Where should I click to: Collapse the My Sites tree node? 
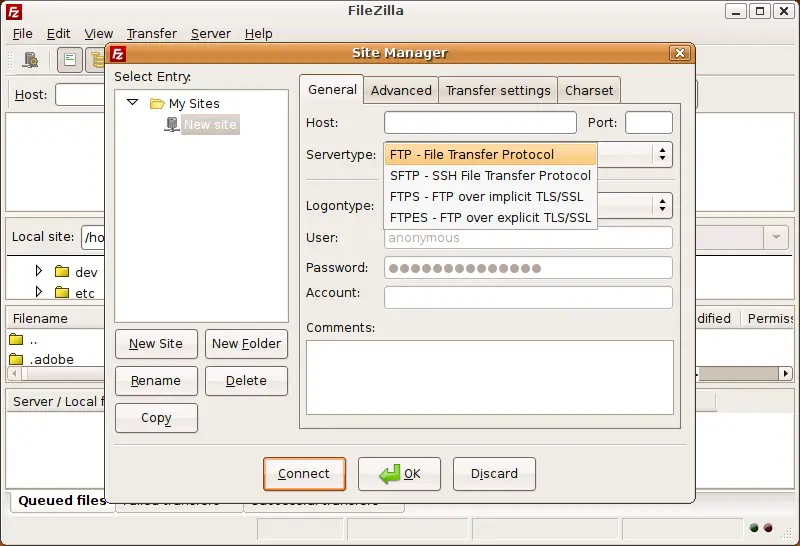click(x=133, y=102)
